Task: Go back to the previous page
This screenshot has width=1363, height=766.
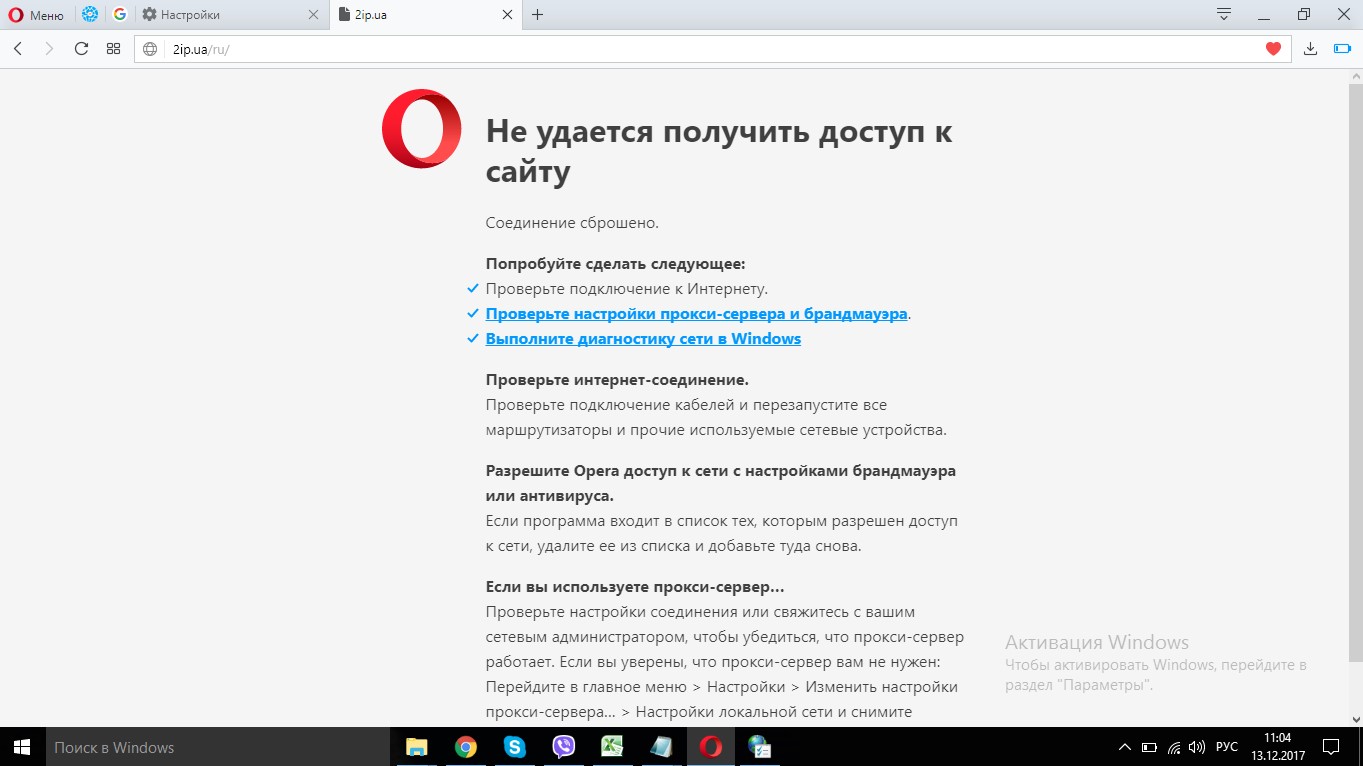Action: click(x=18, y=48)
